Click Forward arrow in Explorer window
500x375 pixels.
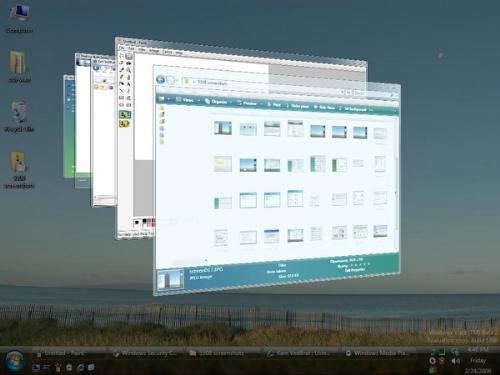coord(171,80)
